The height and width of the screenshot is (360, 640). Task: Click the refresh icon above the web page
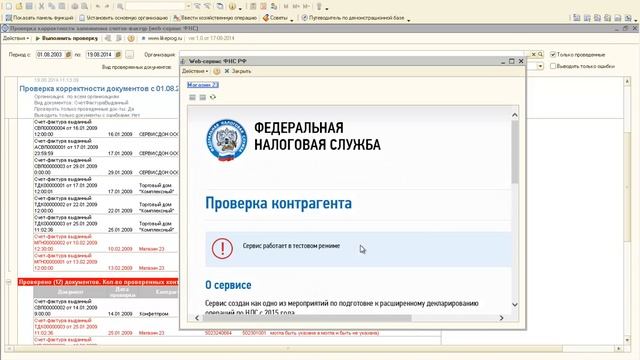213,97
